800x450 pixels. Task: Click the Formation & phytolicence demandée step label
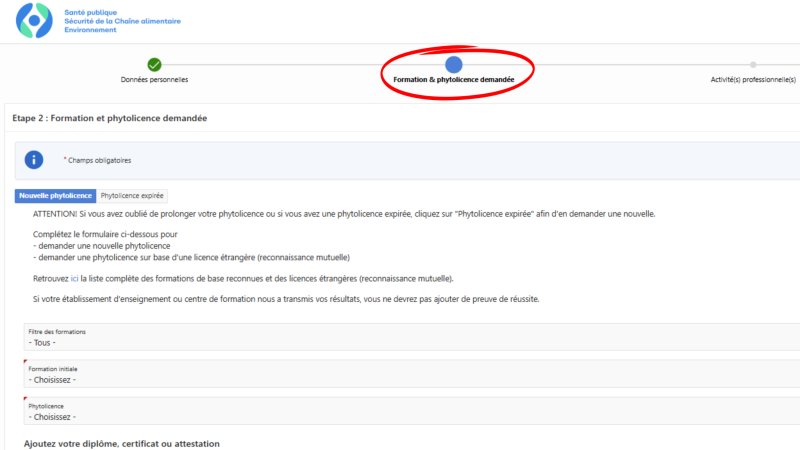[x=454, y=80]
